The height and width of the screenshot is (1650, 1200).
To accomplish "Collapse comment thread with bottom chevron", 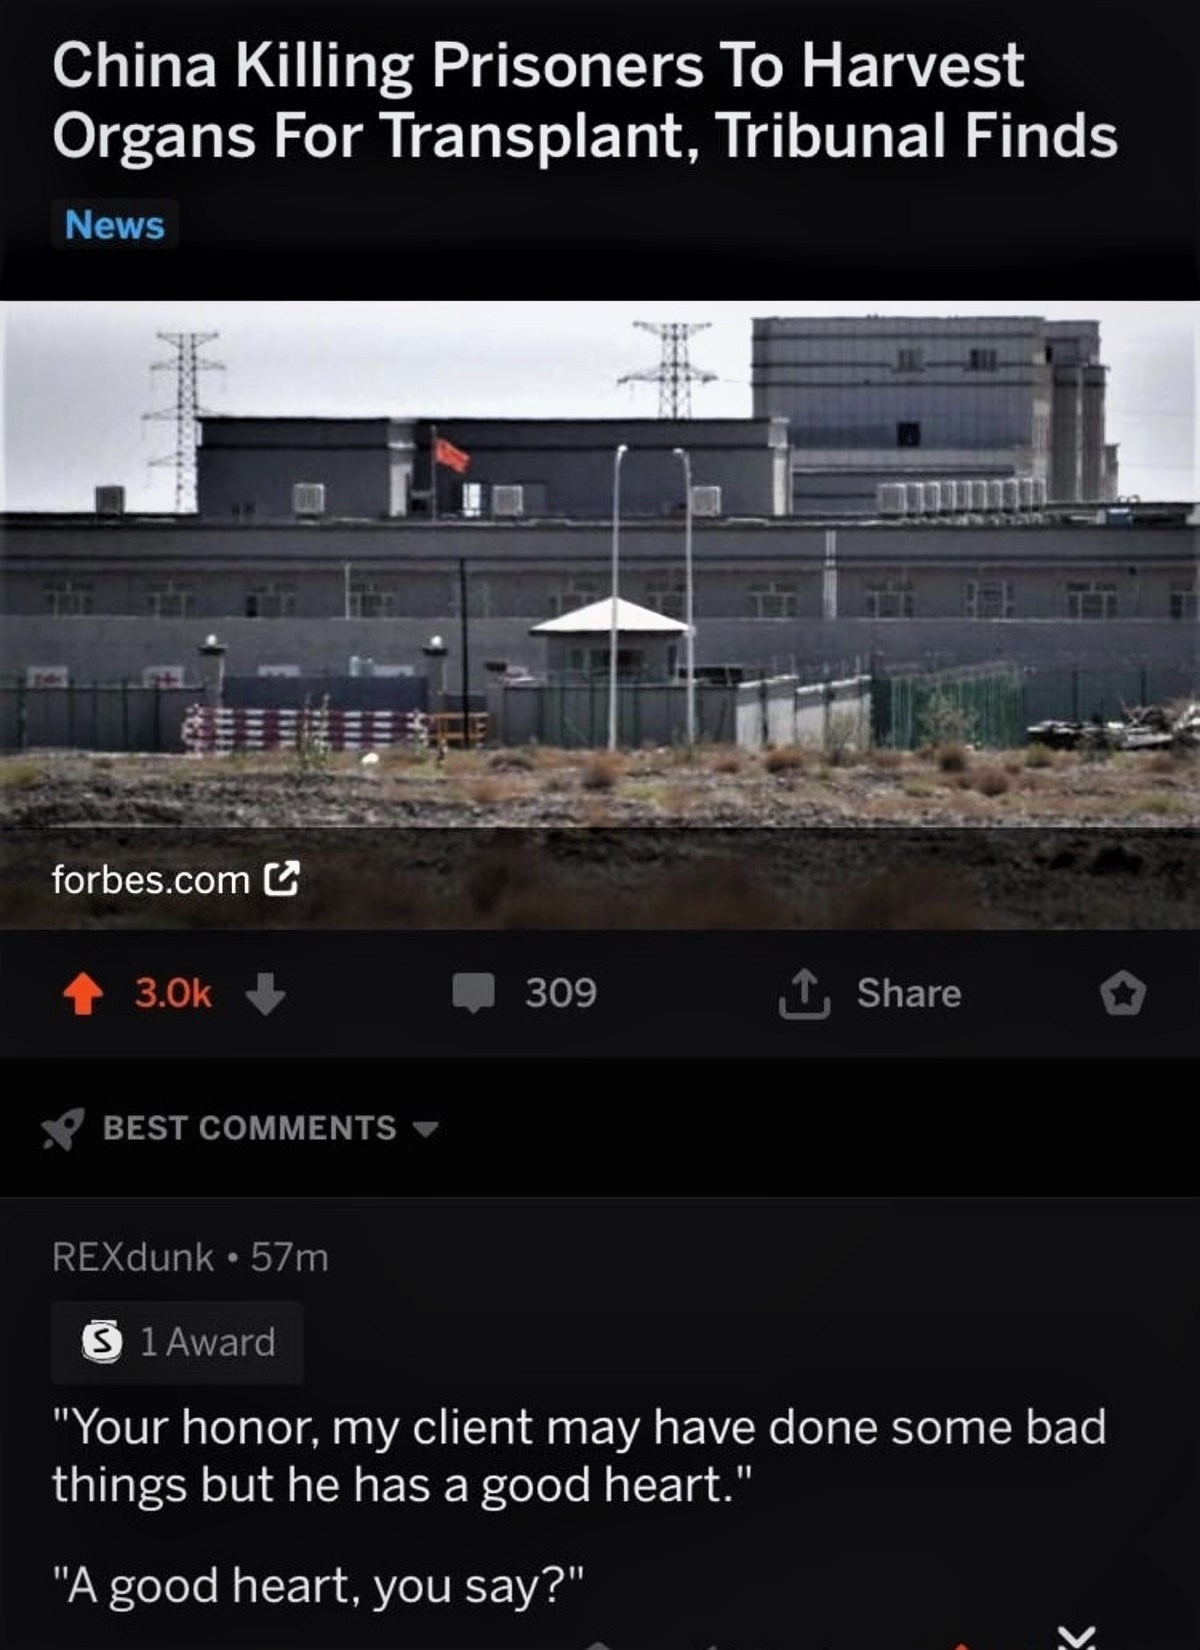I will tap(1077, 1636).
